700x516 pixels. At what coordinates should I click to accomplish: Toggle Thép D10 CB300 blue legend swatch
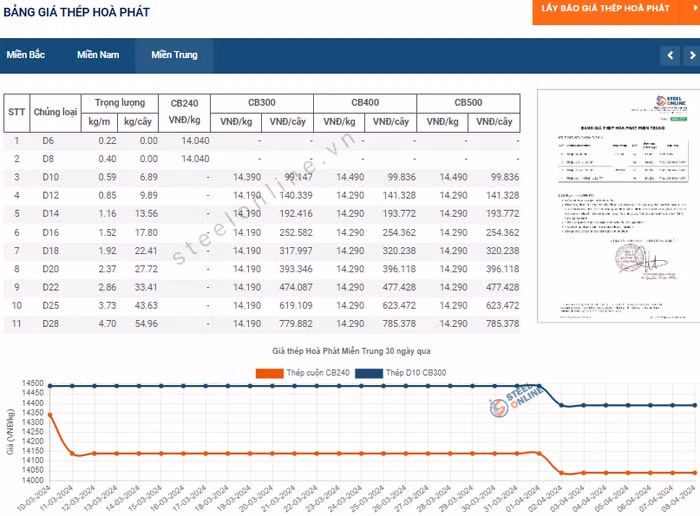(x=369, y=373)
